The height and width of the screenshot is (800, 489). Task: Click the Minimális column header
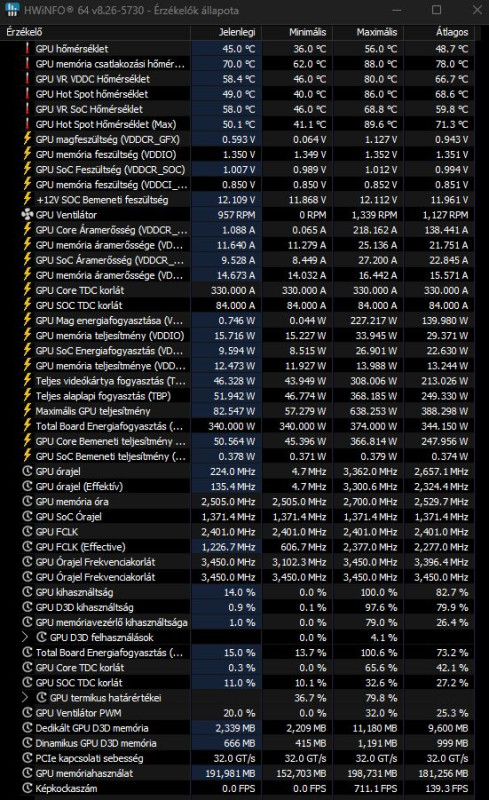coord(297,32)
